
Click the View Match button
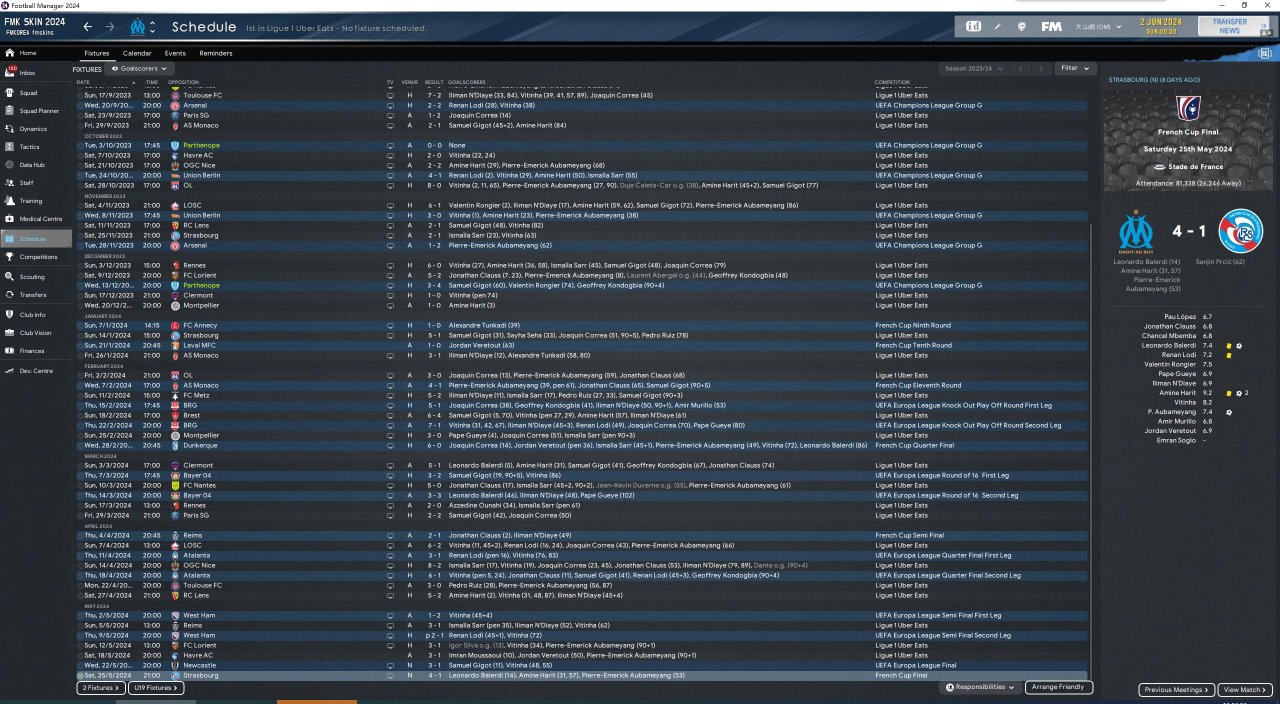(x=1245, y=690)
